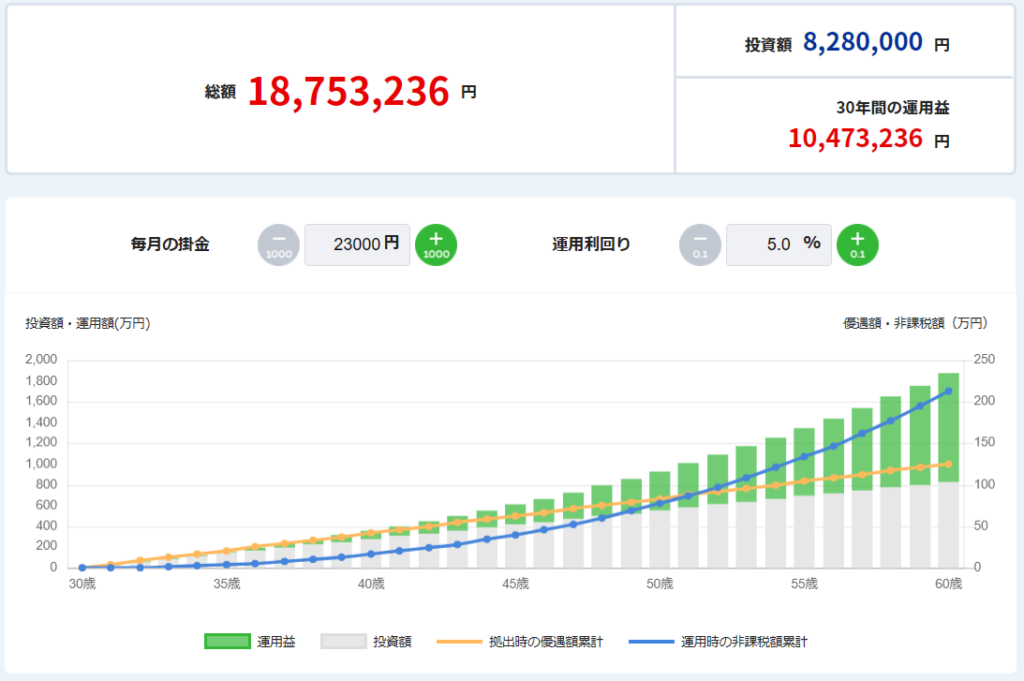Click left axis title 投資額・運用額(万円)
Screen dimensions: 1024x681
coord(88,323)
